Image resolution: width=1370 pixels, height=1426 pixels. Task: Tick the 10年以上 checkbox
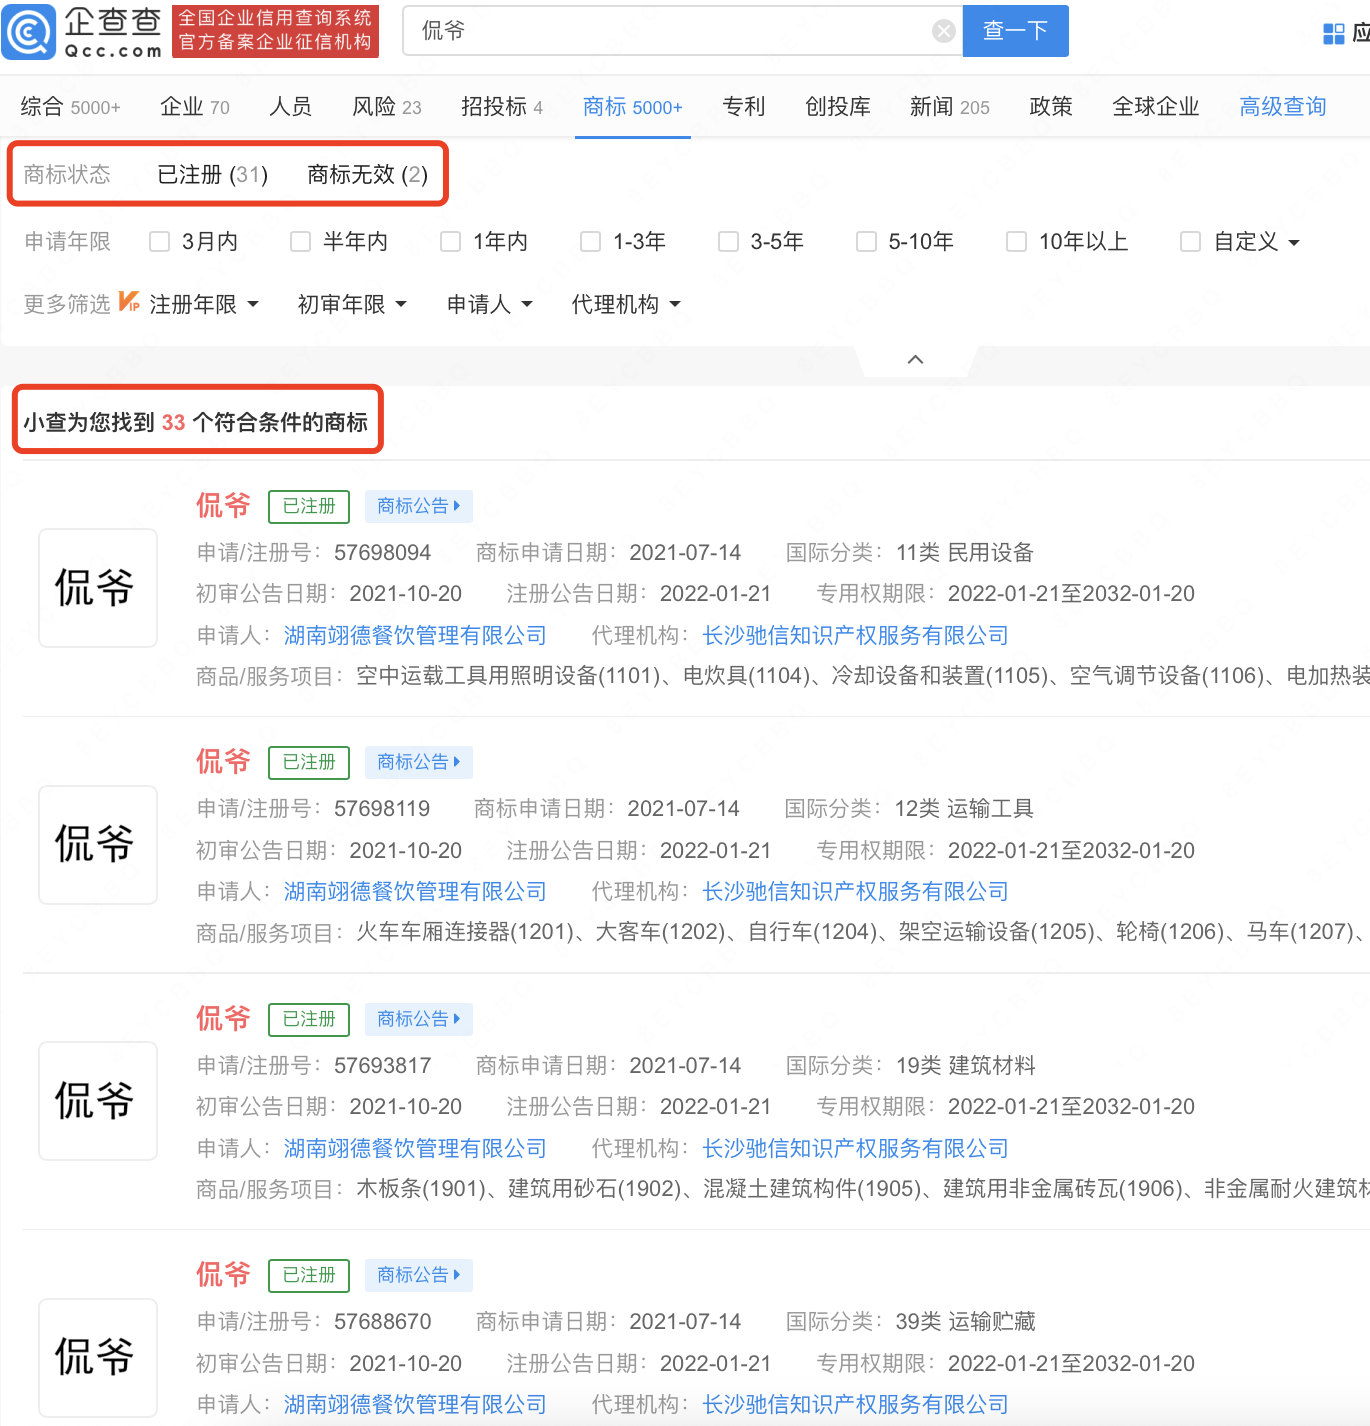coord(1017,241)
